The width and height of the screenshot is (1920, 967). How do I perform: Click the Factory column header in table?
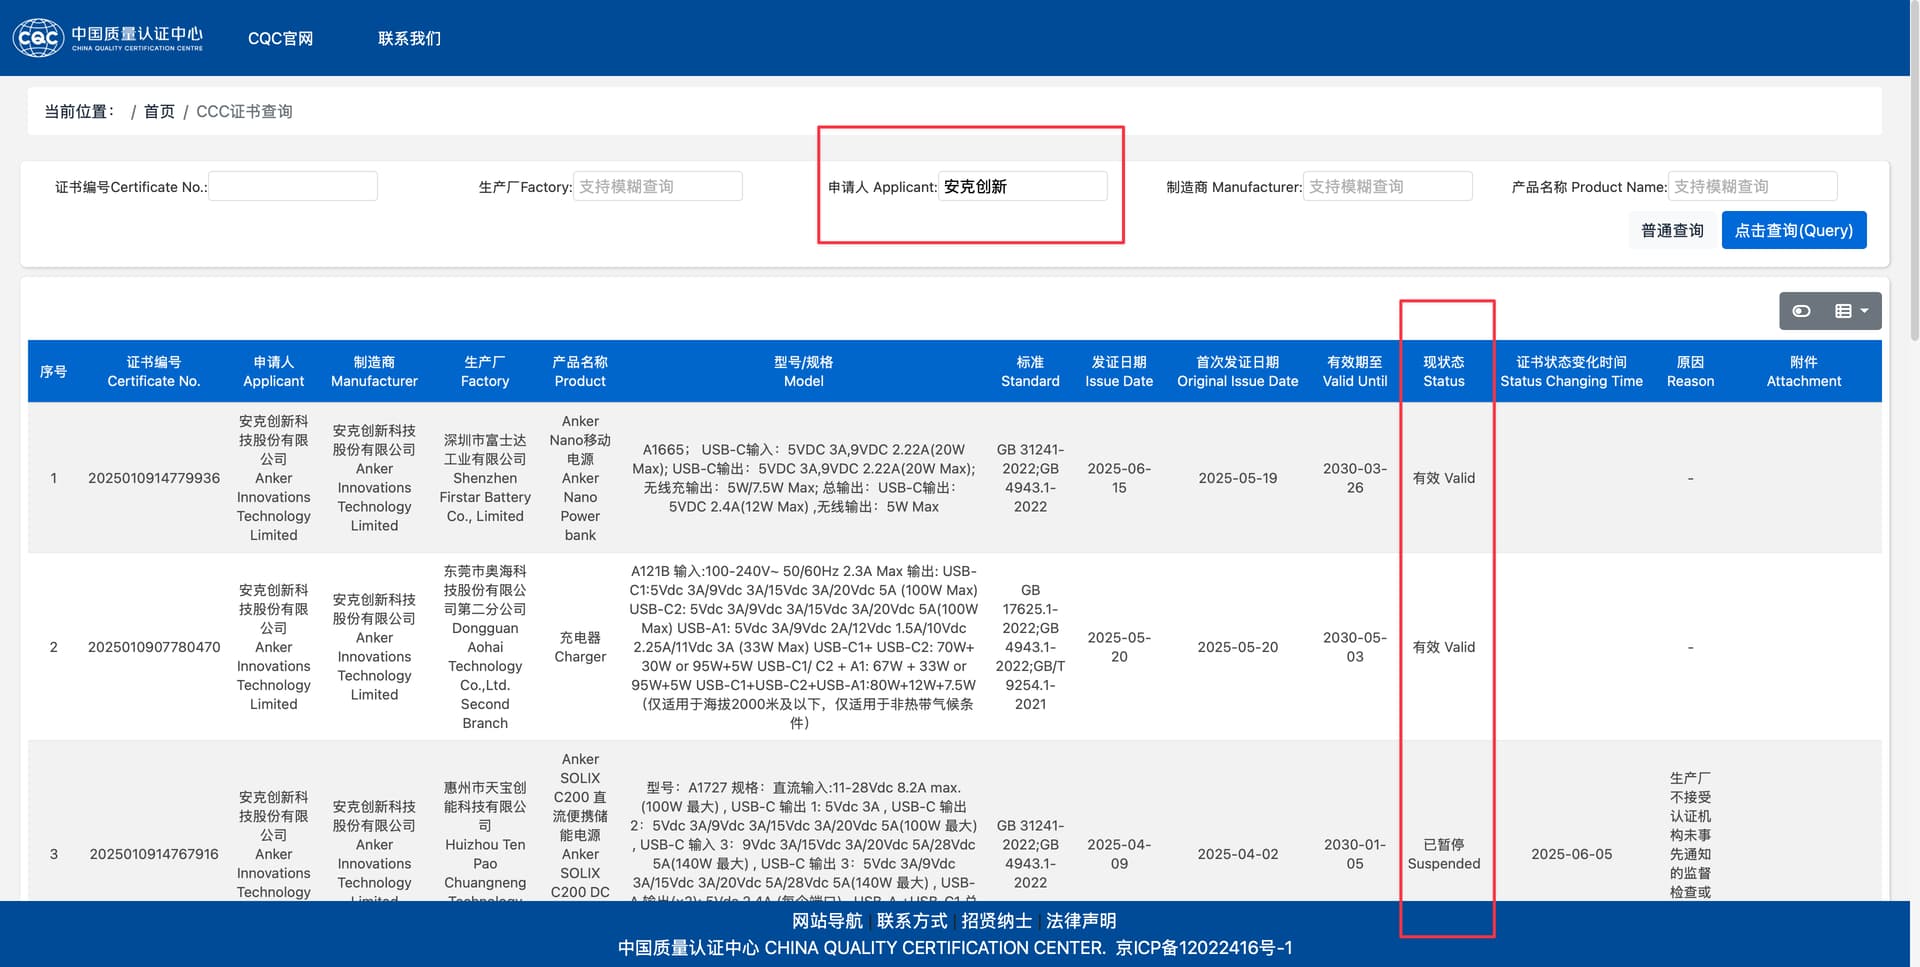(x=485, y=371)
